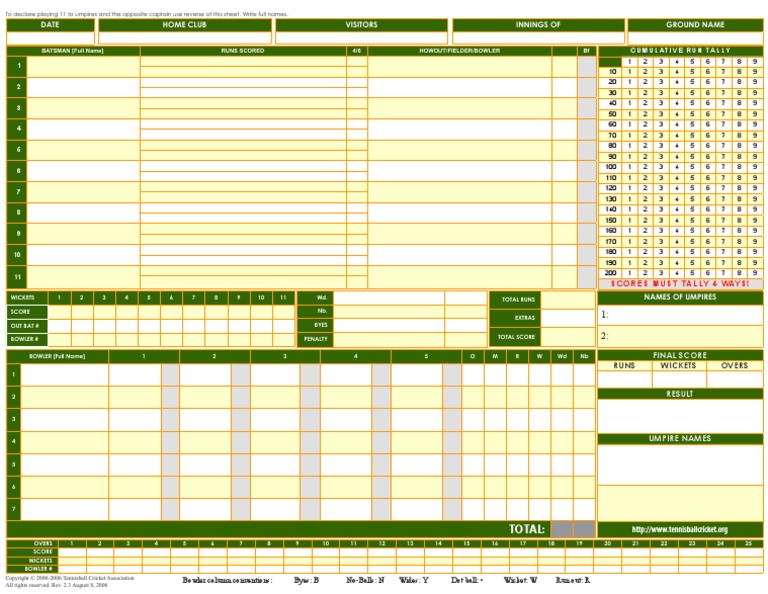Viewport: 768px width, 594px height.
Task: Click umpire 1 name field
Action: [680, 315]
